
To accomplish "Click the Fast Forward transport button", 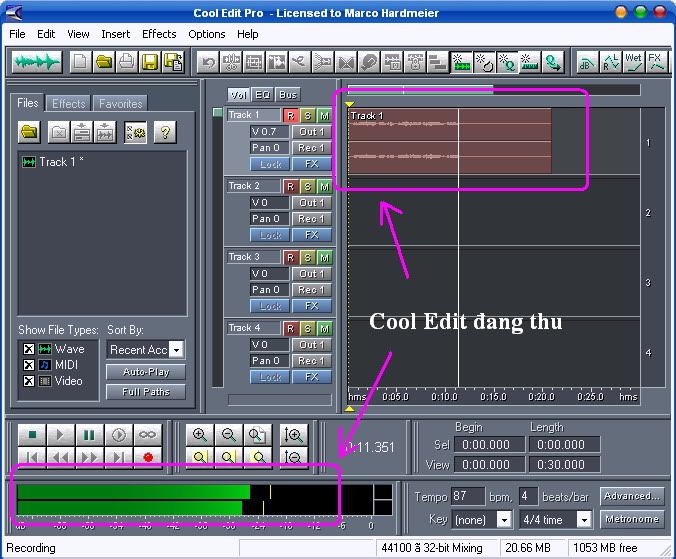I will 89,457.
